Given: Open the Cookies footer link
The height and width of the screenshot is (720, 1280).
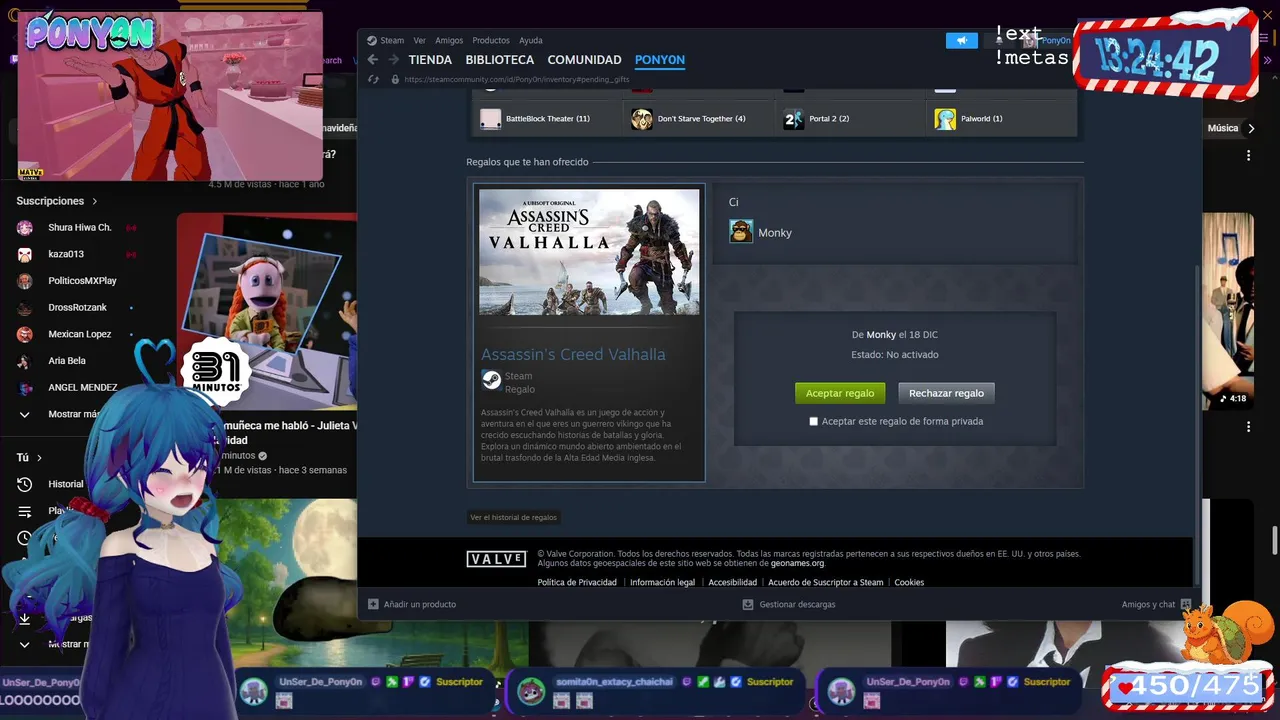Looking at the screenshot, I should pyautogui.click(x=909, y=582).
